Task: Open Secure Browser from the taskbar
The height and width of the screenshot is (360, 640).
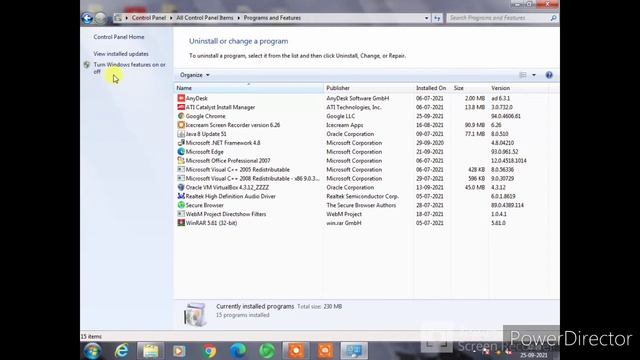Action: tap(267, 351)
